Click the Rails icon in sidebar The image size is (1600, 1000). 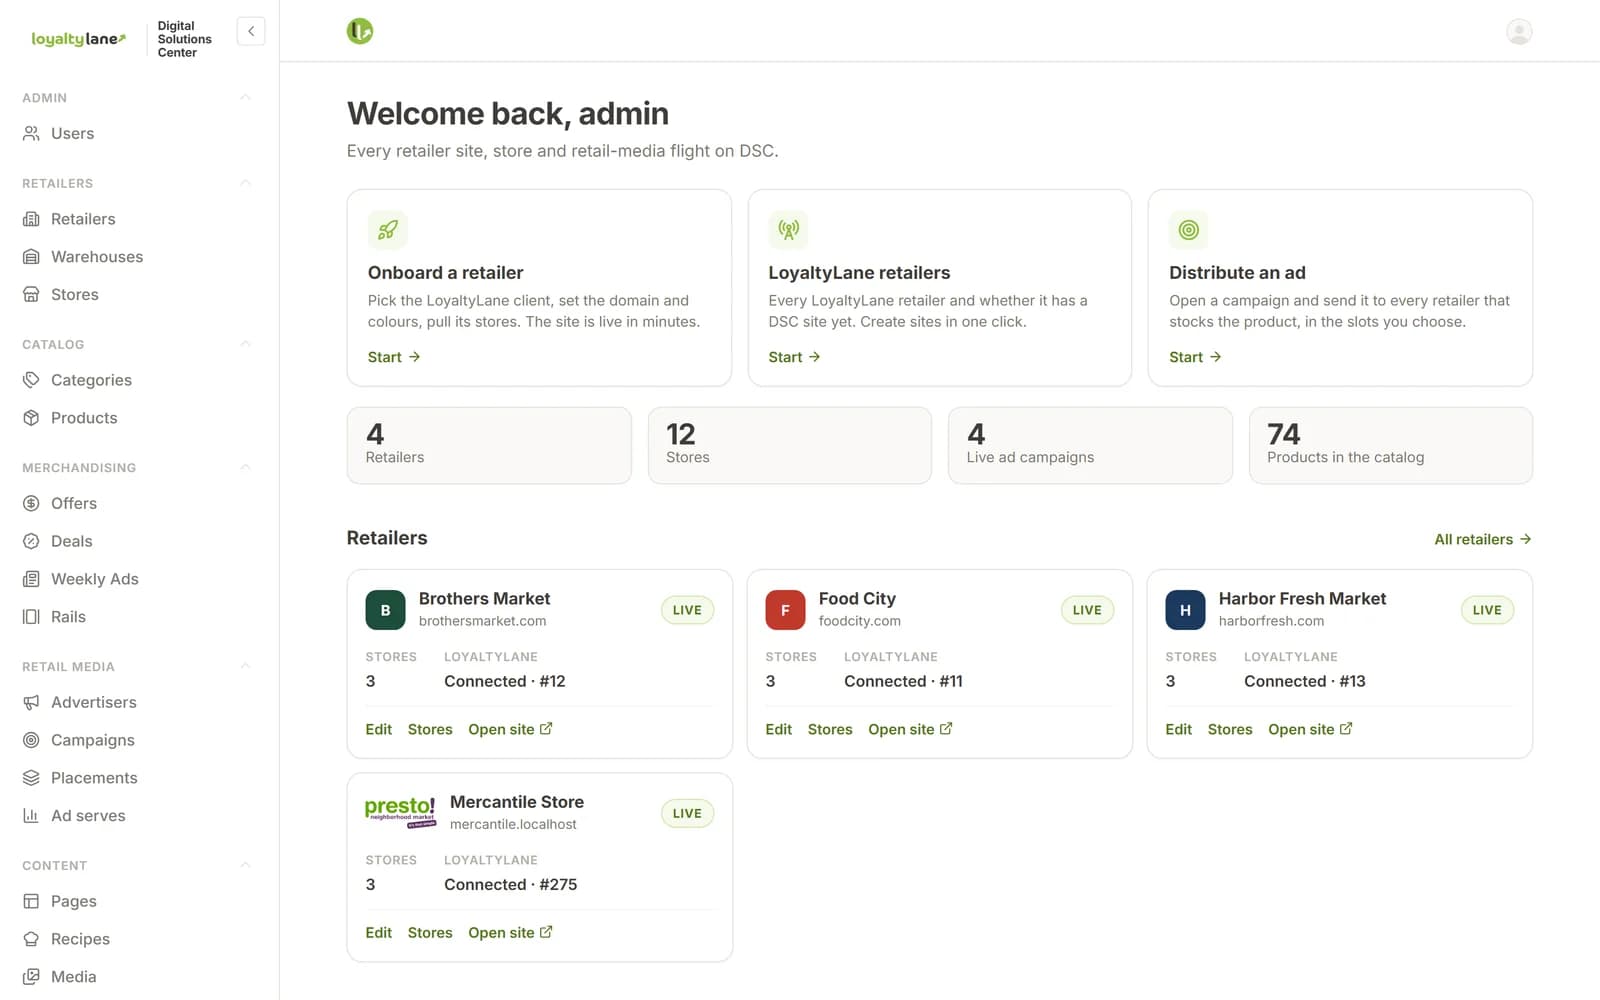(31, 617)
